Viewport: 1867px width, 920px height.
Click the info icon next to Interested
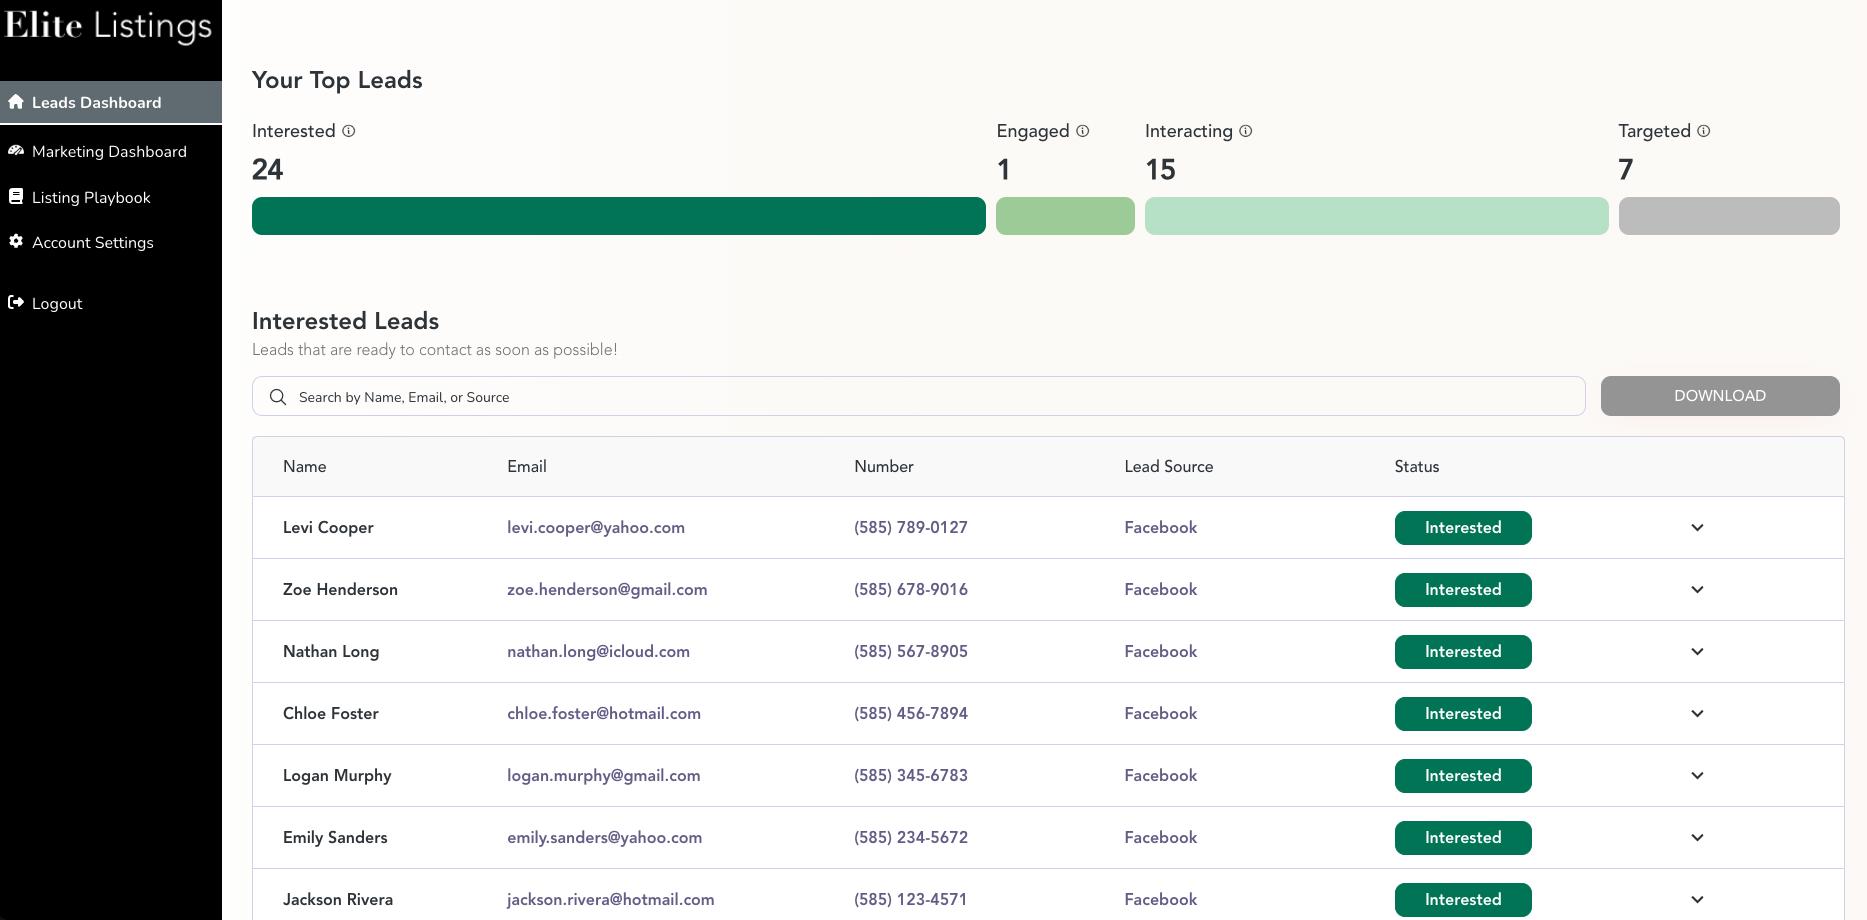pos(349,131)
